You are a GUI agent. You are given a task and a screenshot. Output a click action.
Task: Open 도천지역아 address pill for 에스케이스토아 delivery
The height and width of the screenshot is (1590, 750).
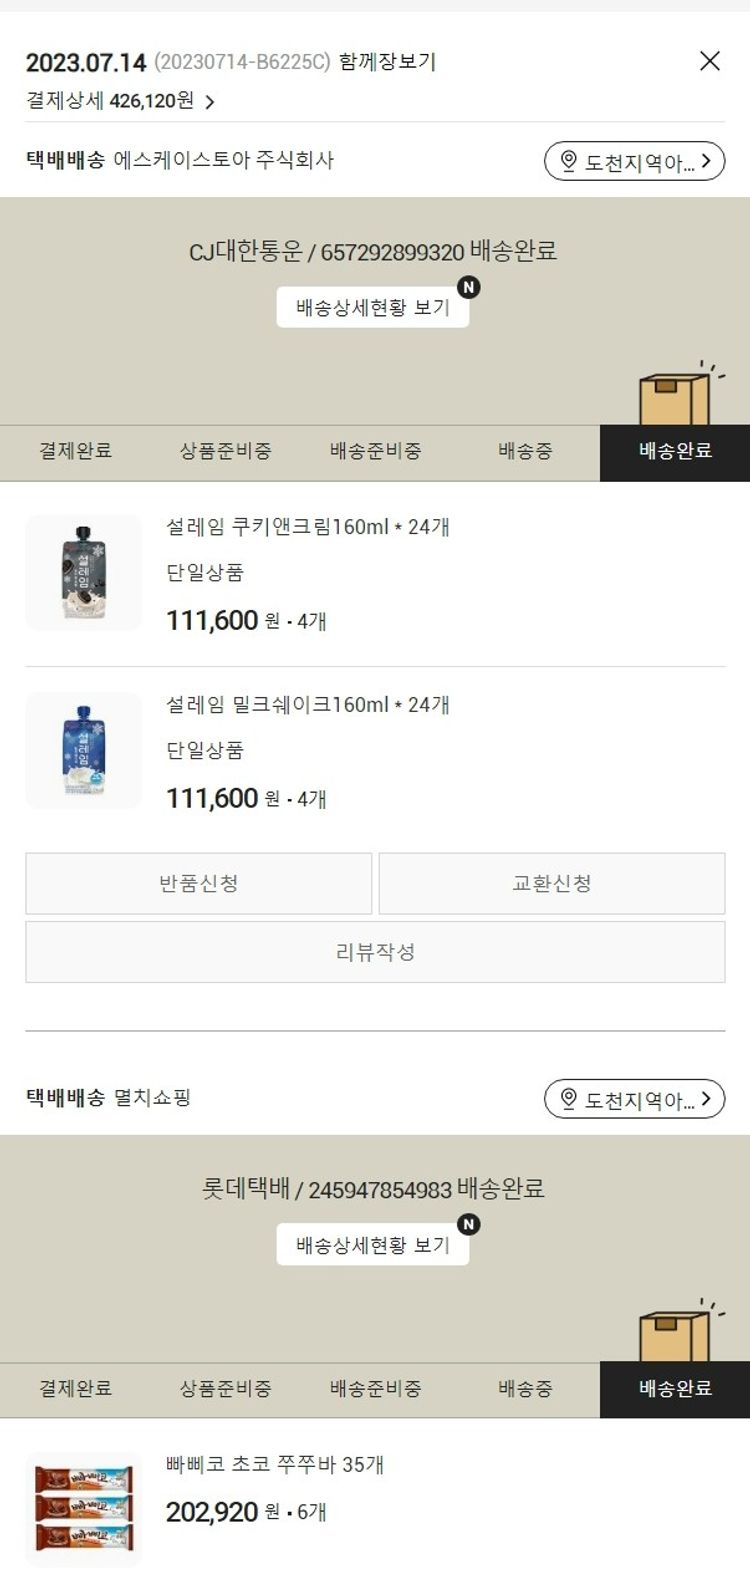634,162
